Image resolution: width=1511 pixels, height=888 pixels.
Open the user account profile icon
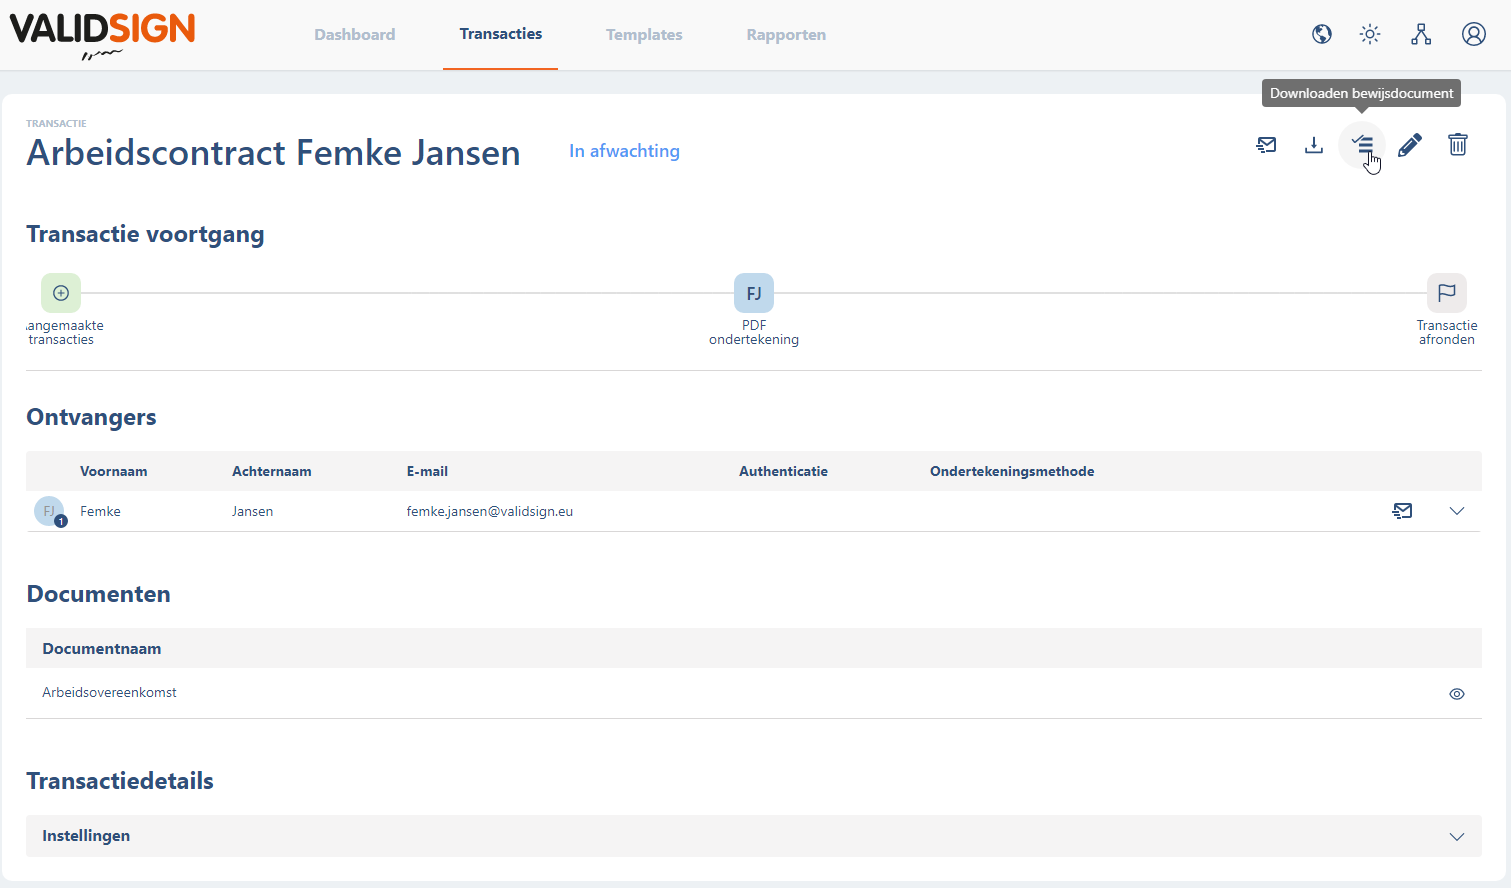click(1474, 34)
